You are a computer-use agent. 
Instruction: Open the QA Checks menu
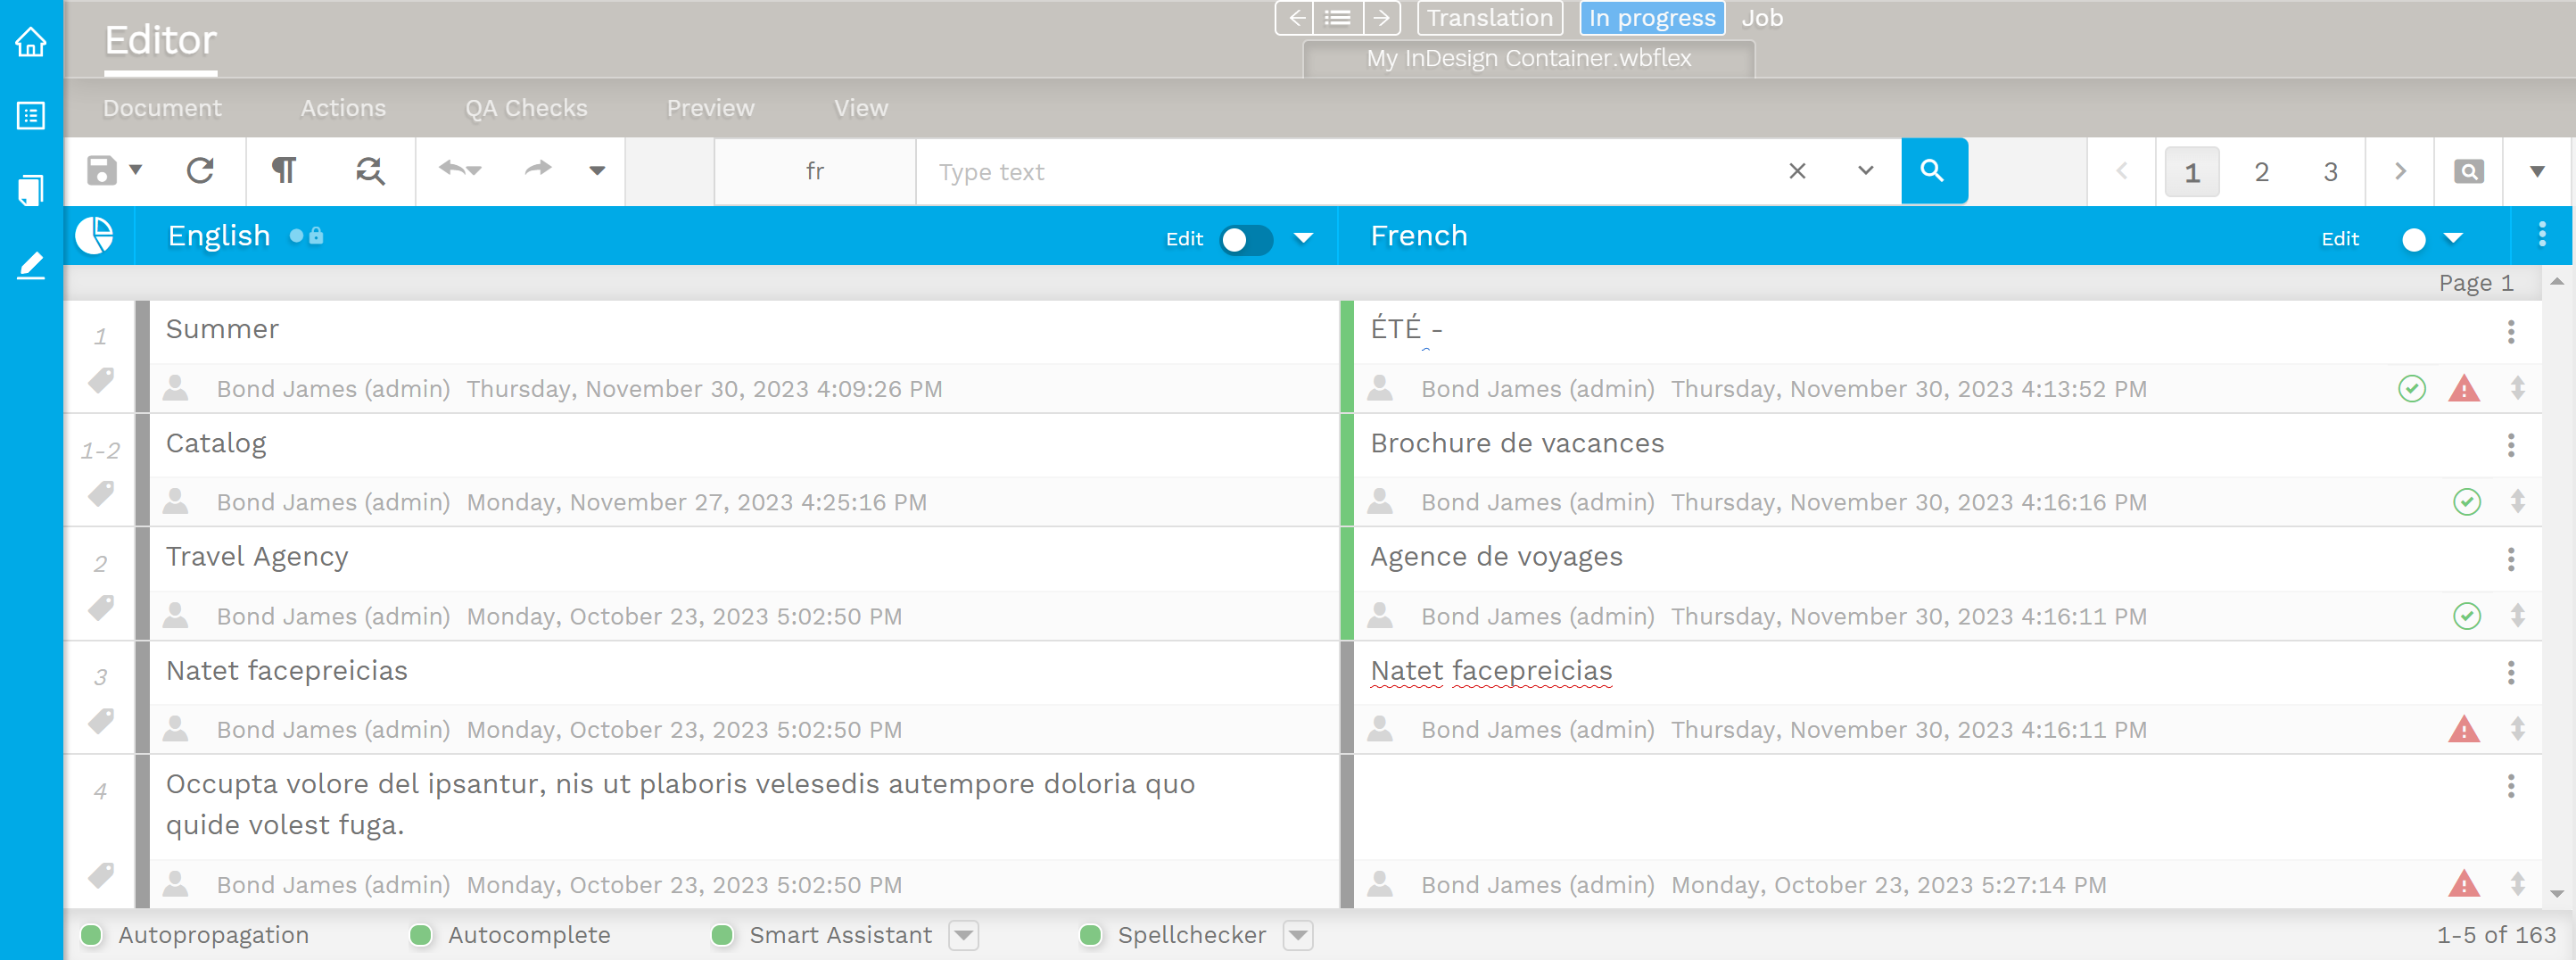click(x=526, y=108)
